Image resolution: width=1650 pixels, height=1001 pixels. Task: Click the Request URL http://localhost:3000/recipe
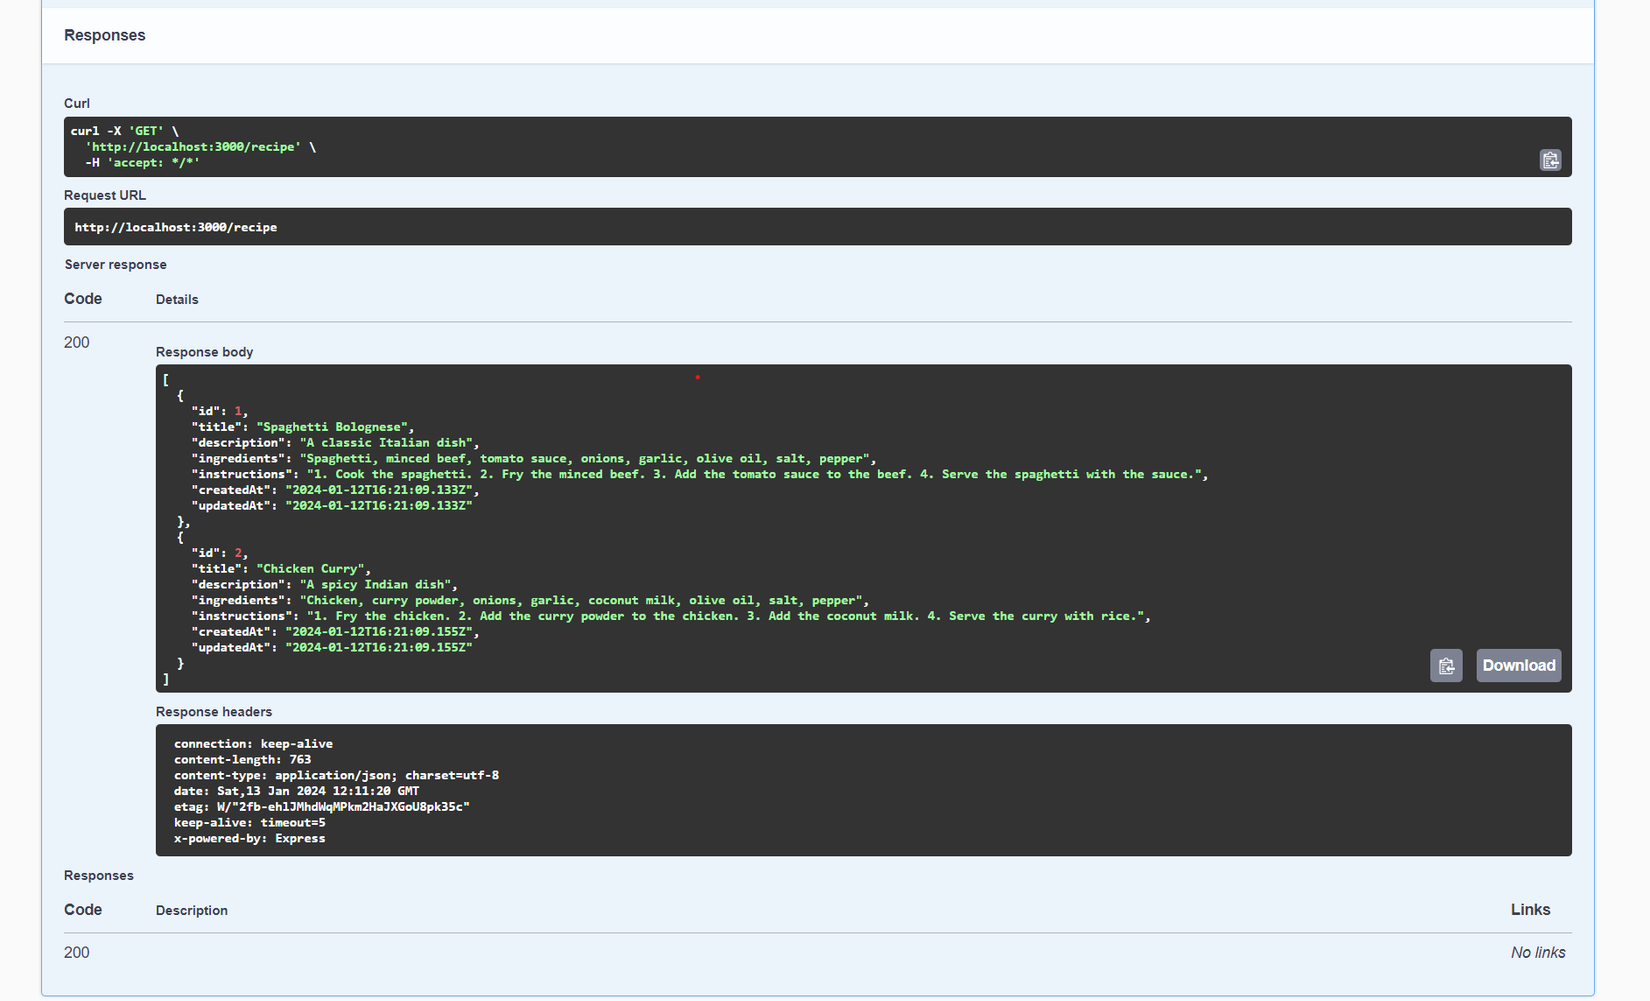pos(176,226)
